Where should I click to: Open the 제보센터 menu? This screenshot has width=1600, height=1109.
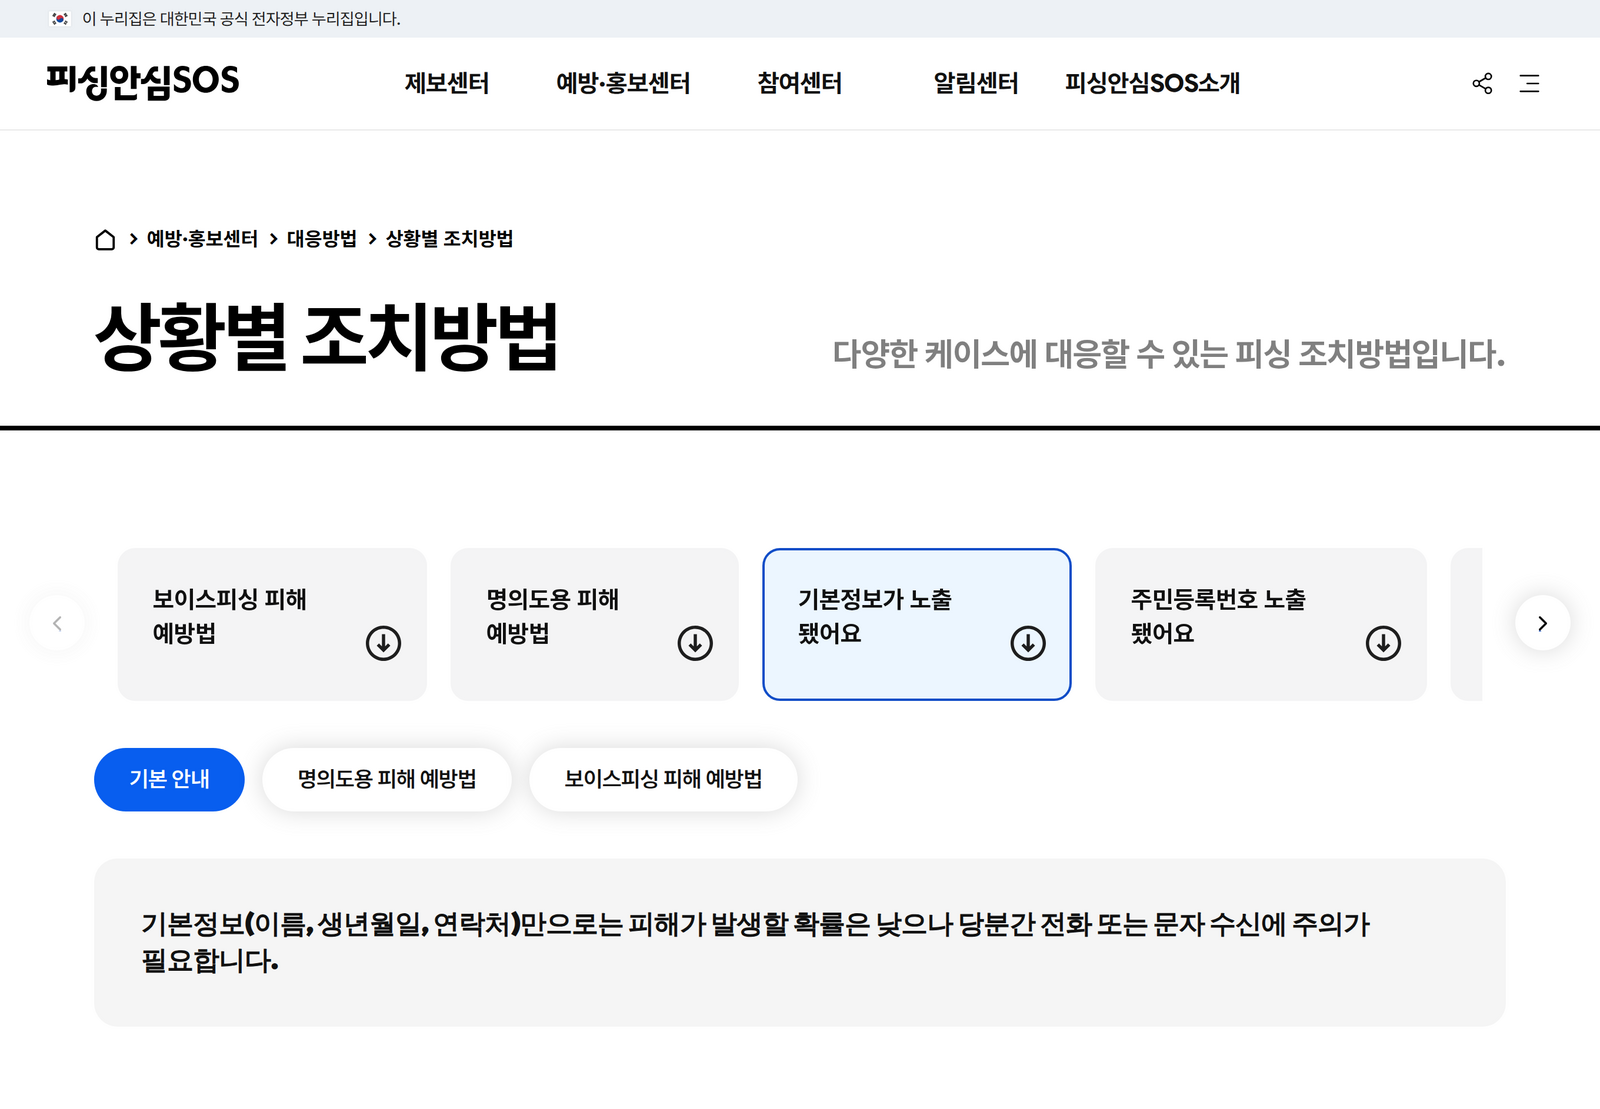pos(447,84)
